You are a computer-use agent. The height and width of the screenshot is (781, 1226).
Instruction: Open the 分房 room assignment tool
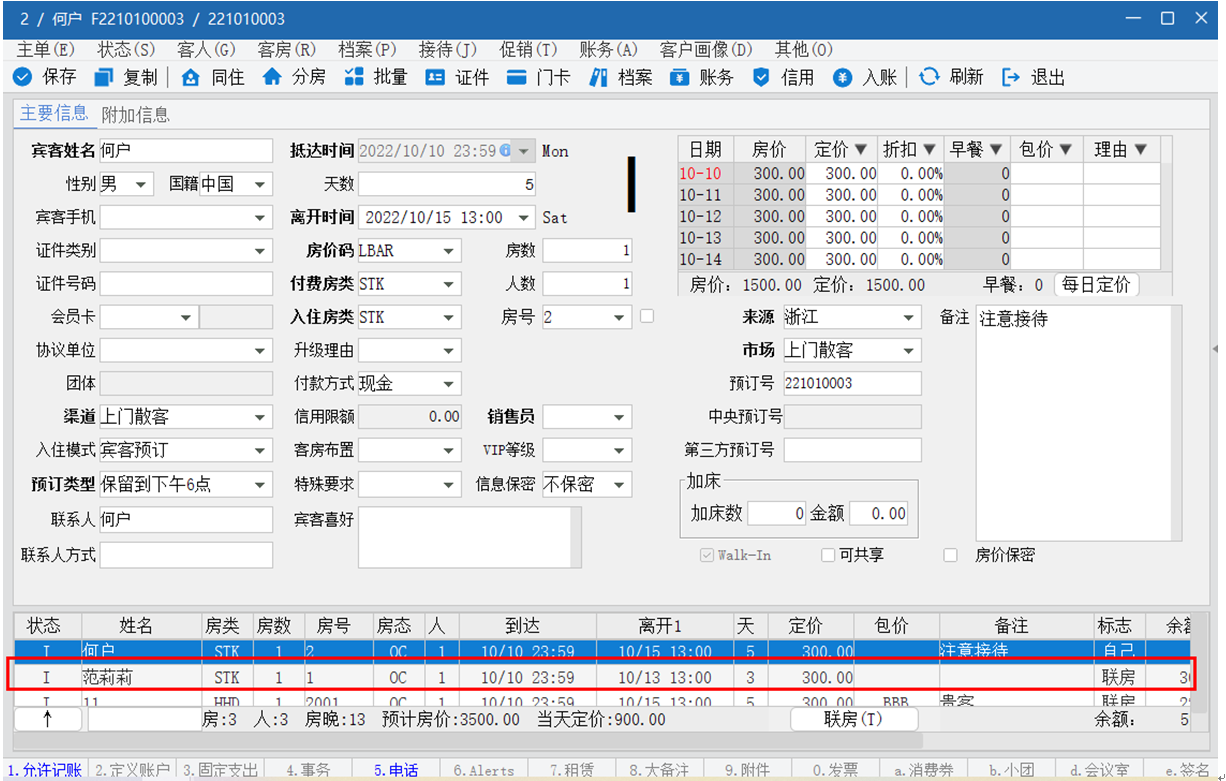271,77
